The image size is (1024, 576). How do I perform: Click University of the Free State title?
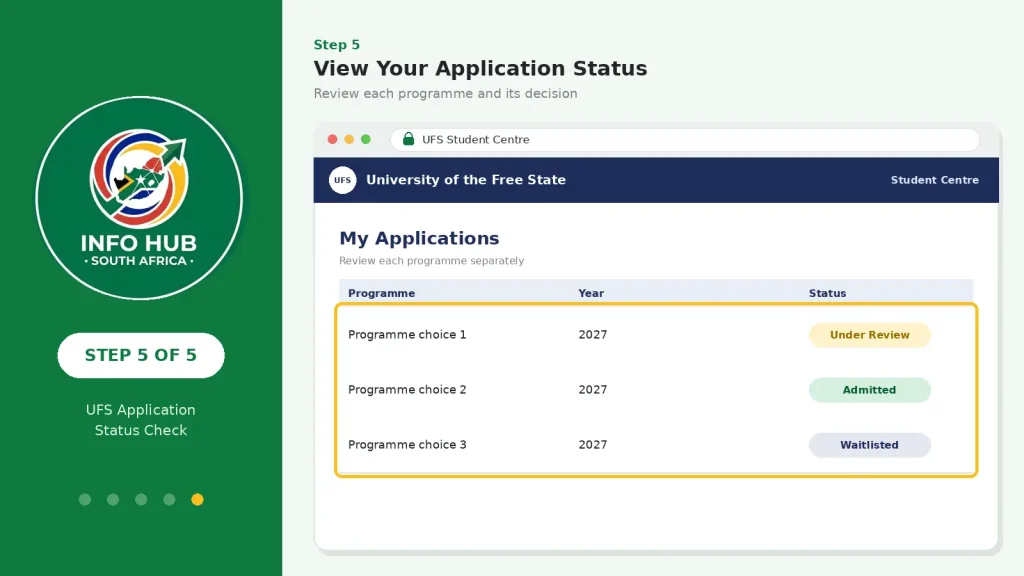click(466, 180)
